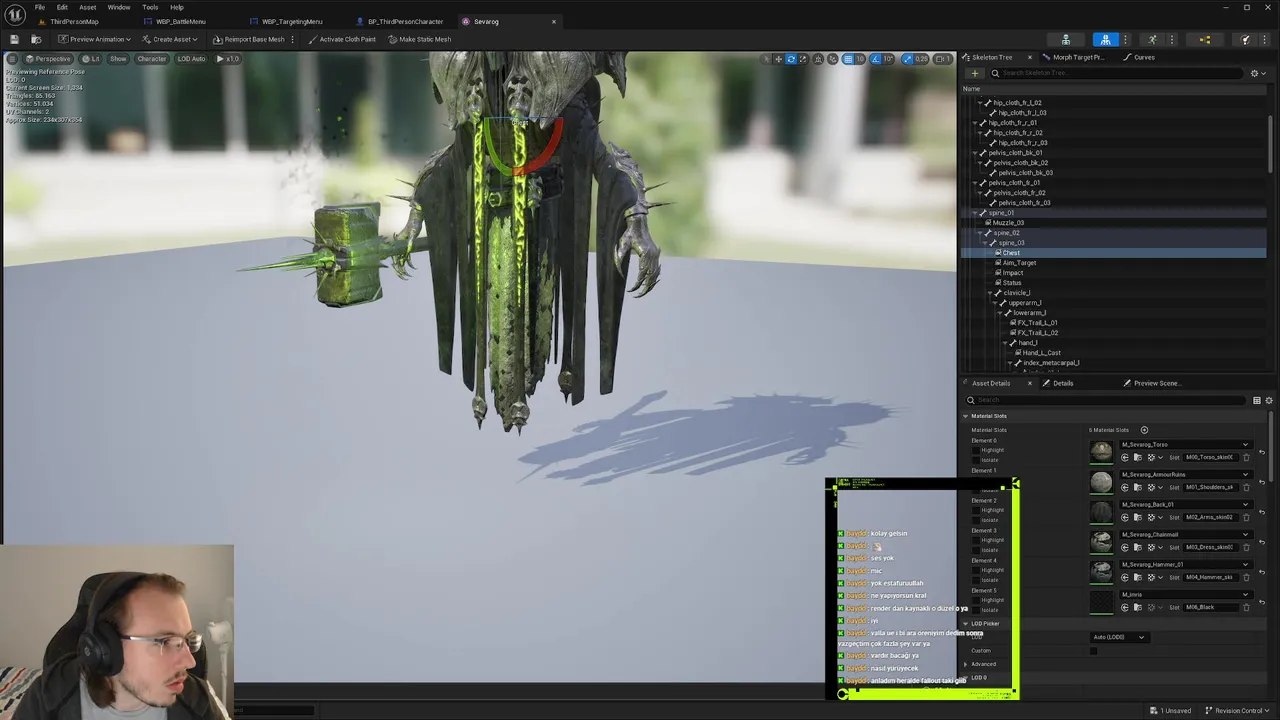1280x720 pixels.
Task: Toggle scale snapping in viewport
Action: tap(907, 59)
